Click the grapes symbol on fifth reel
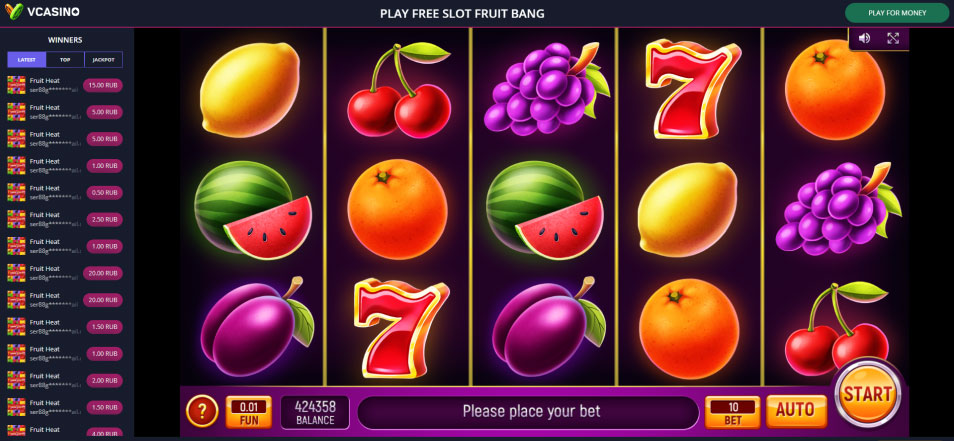Image resolution: width=954 pixels, height=441 pixels. (838, 208)
